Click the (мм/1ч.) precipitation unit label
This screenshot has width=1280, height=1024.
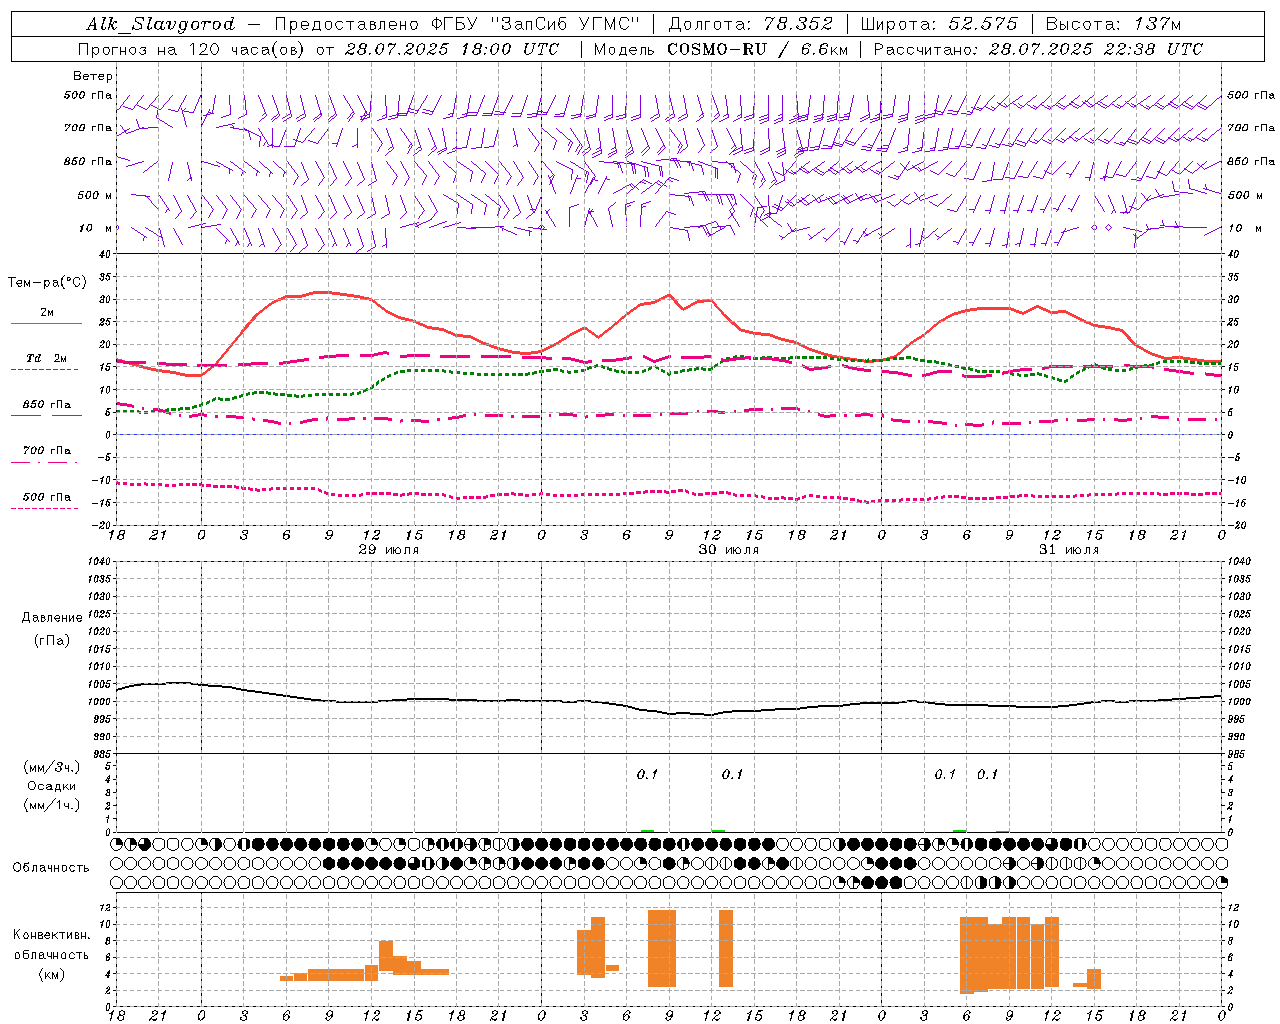point(52,805)
